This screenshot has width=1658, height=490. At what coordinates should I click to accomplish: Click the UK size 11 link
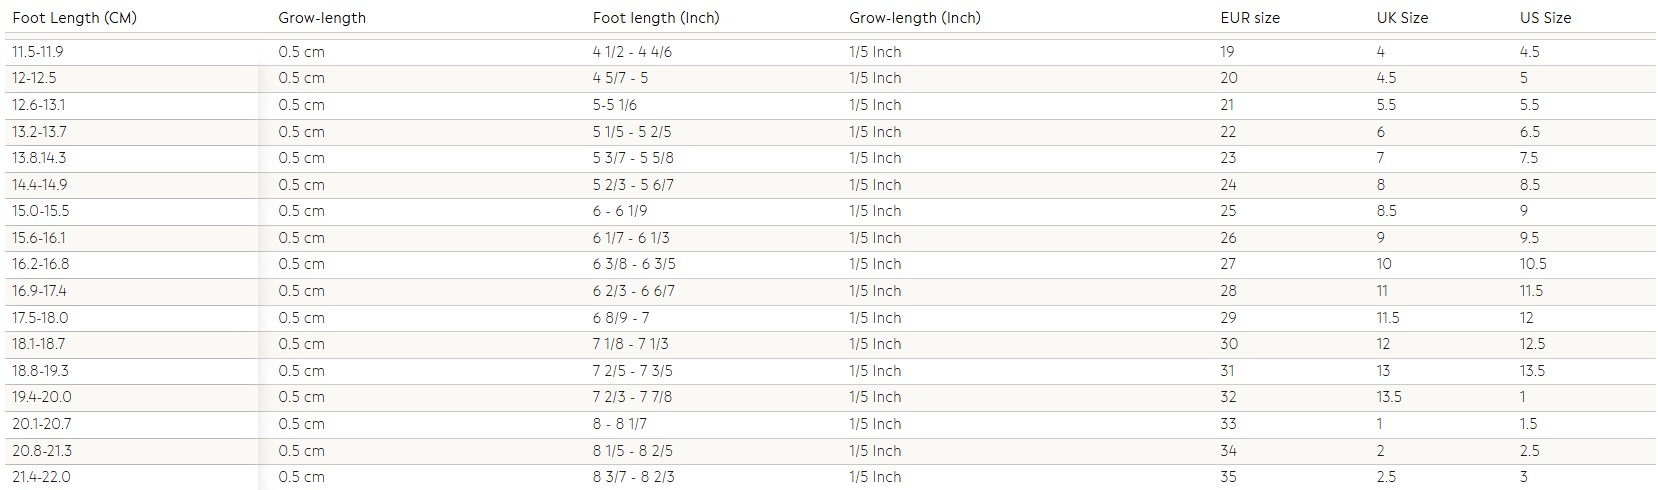(1382, 291)
